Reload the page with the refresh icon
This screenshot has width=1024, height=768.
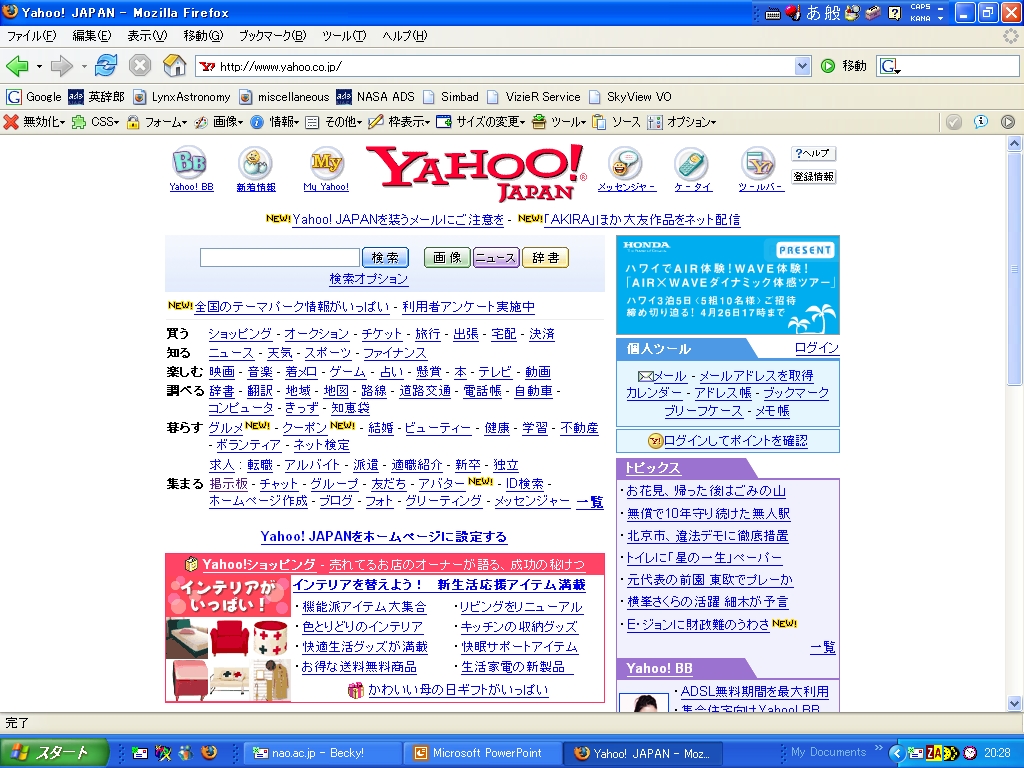pos(106,65)
